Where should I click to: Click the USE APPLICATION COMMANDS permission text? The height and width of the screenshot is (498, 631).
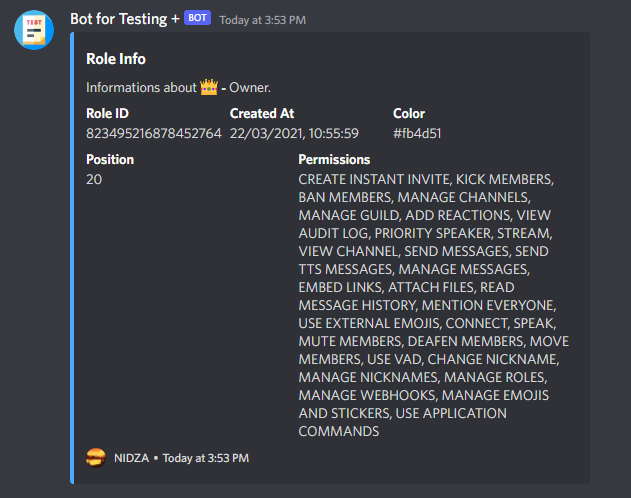click(402, 422)
